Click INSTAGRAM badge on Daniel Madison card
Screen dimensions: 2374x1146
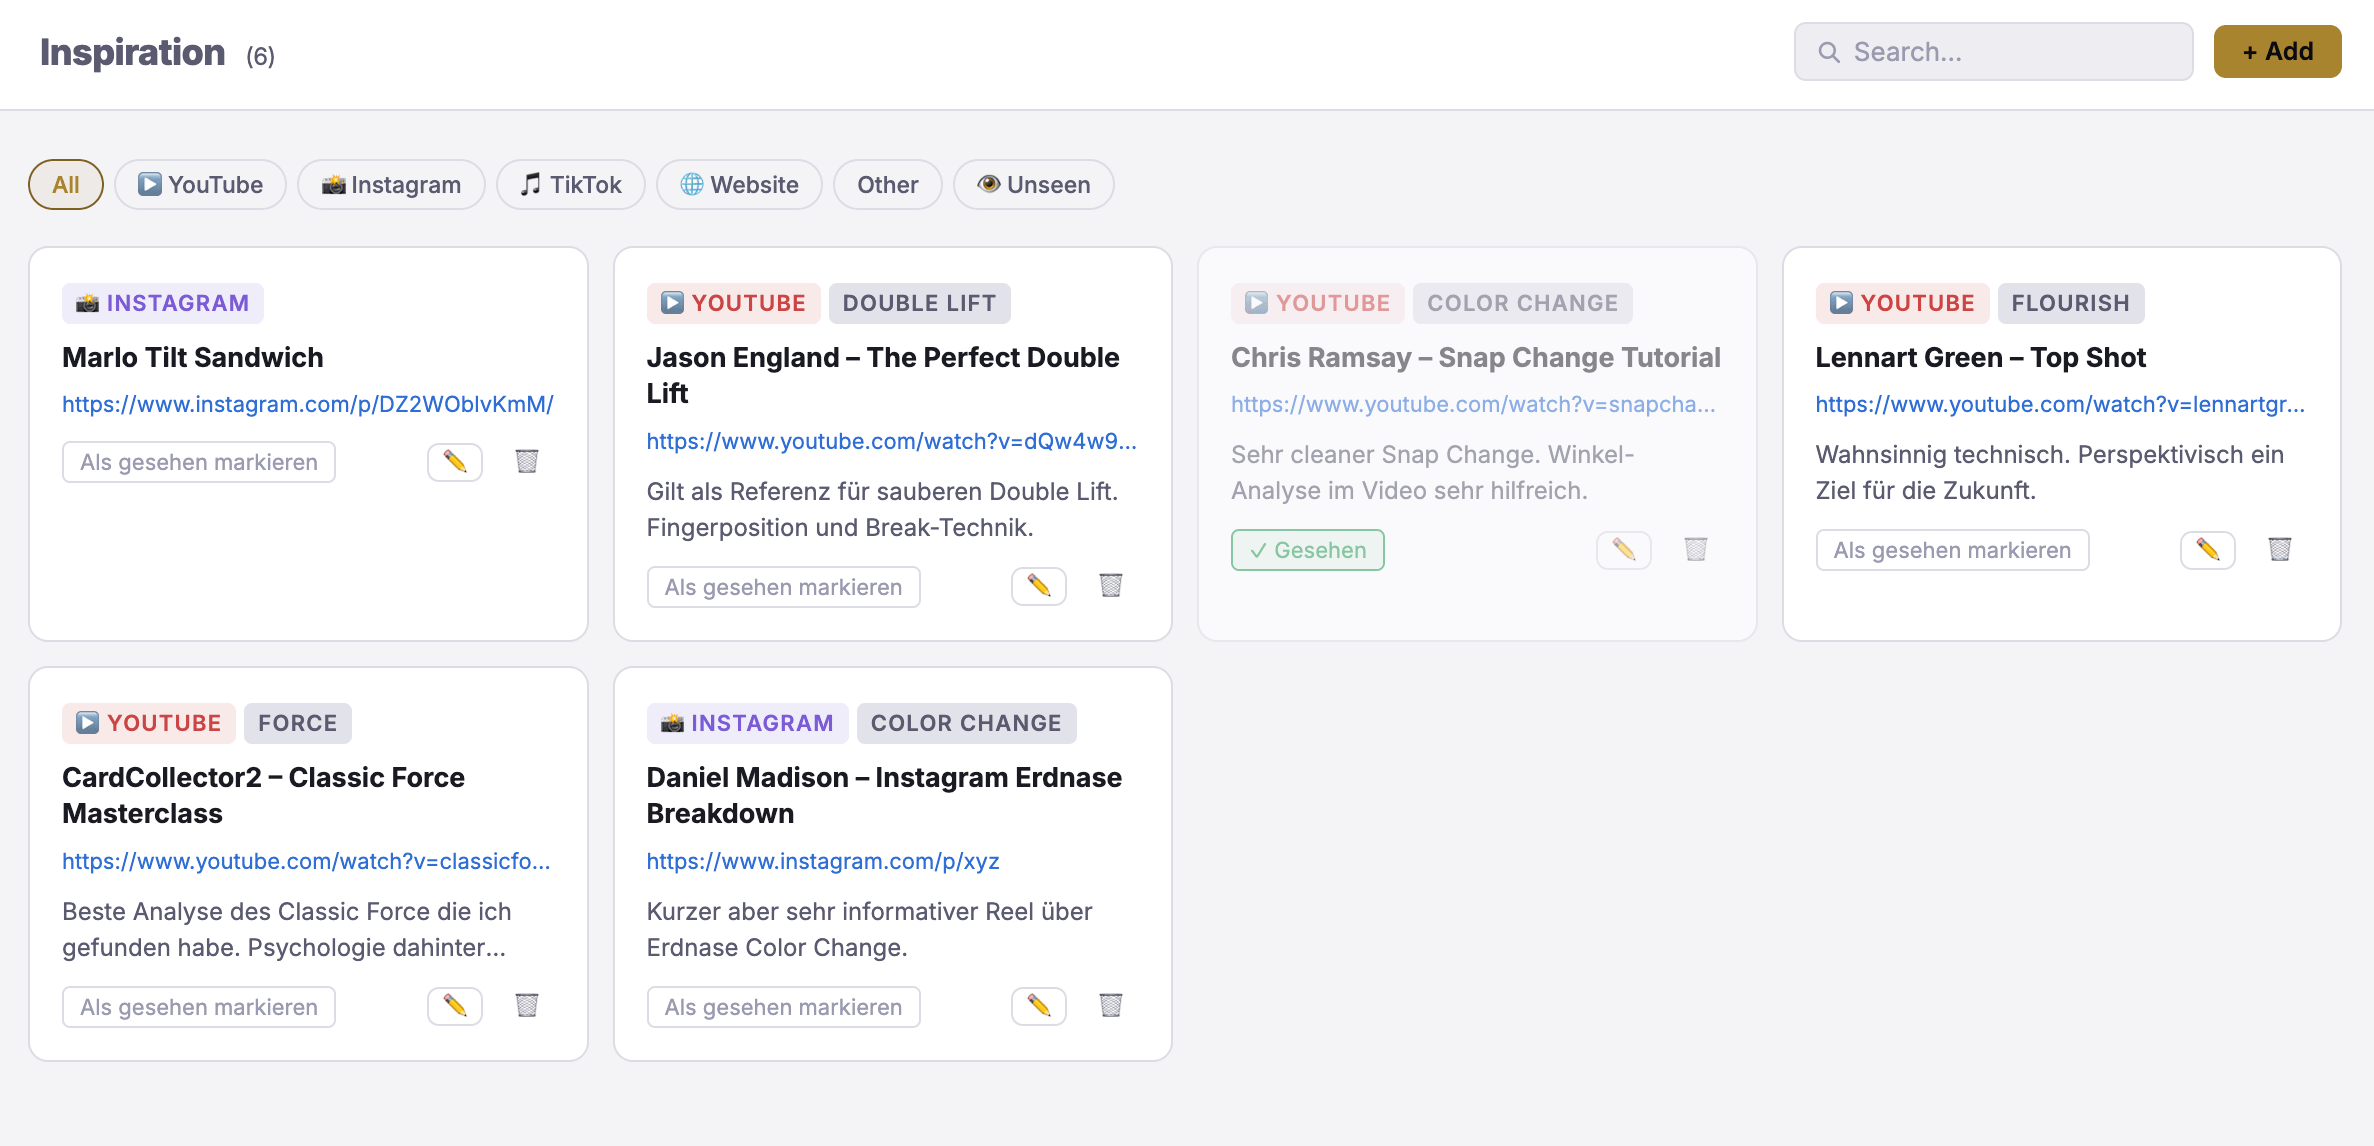click(747, 723)
